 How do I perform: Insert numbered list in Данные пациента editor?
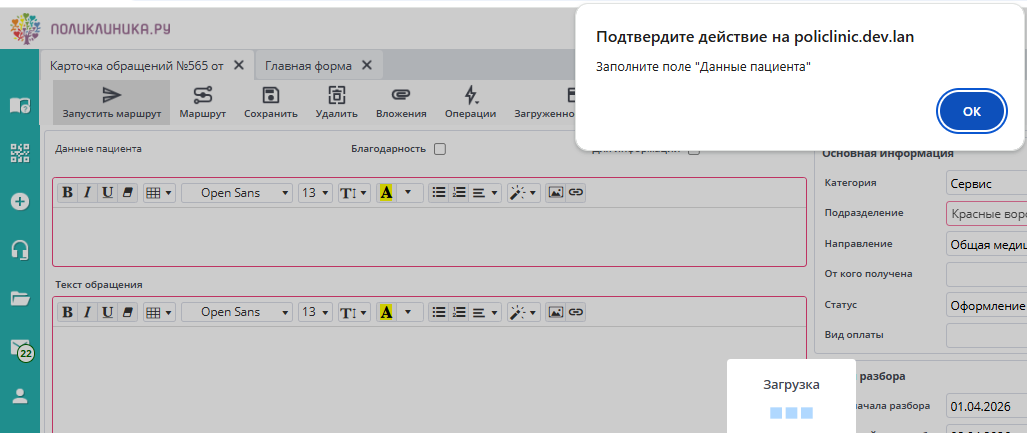459,193
